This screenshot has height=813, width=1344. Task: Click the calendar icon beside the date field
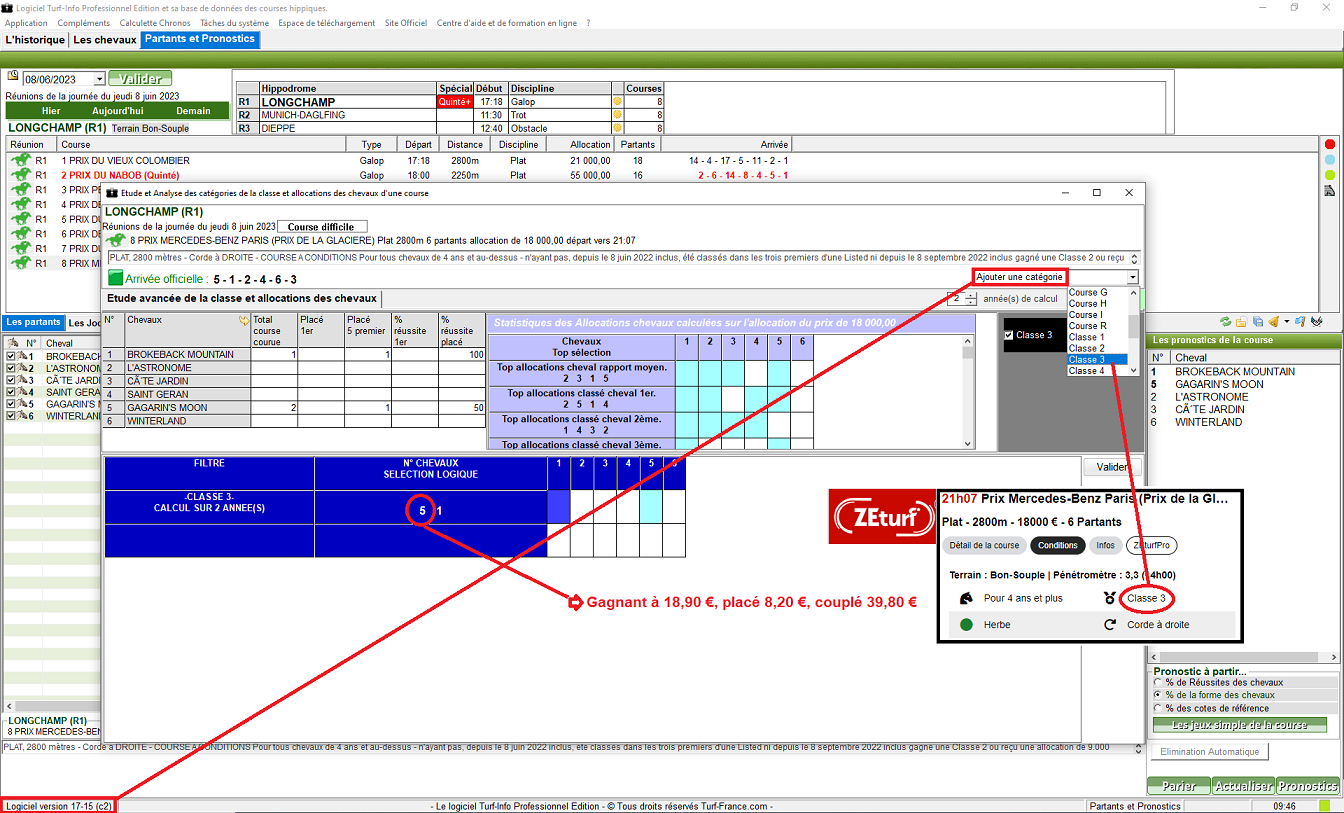click(13, 77)
